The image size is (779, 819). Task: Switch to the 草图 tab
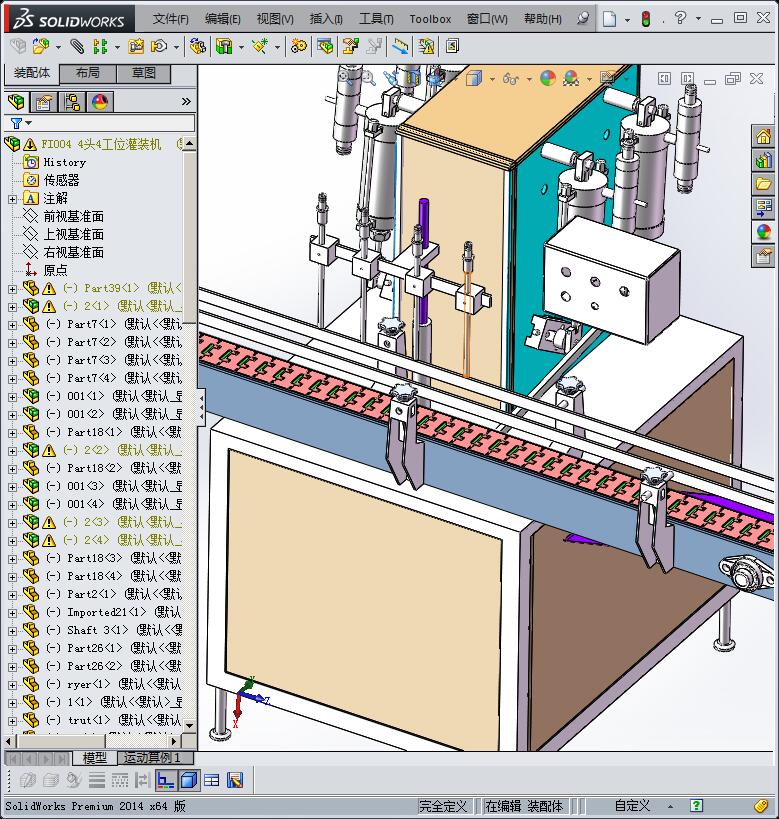coord(143,73)
